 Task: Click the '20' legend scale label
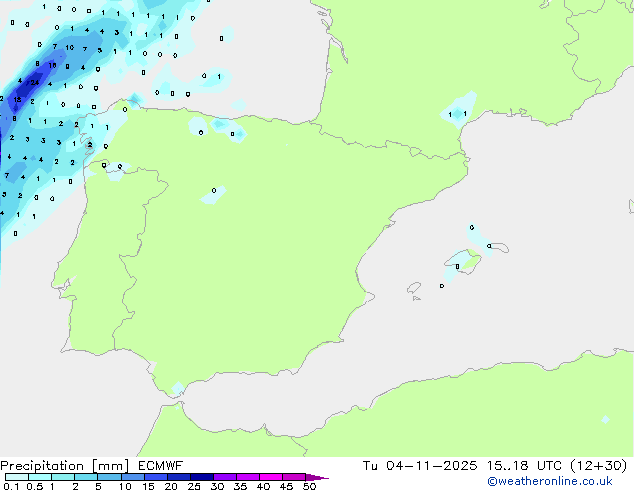tap(171, 486)
